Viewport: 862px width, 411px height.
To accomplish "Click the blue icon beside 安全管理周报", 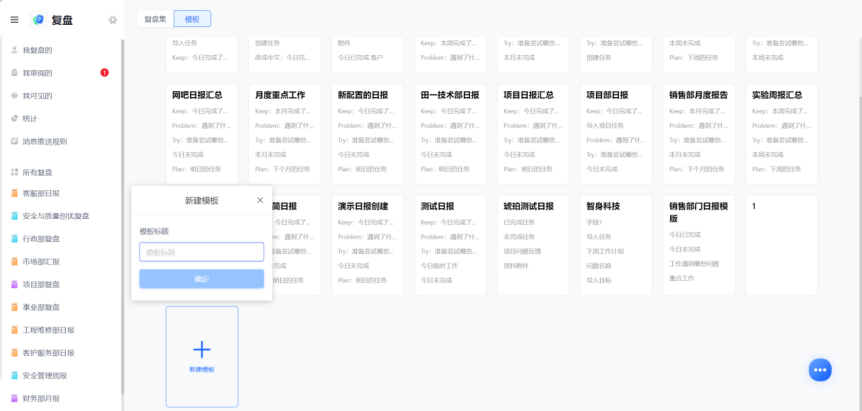I will 14,376.
